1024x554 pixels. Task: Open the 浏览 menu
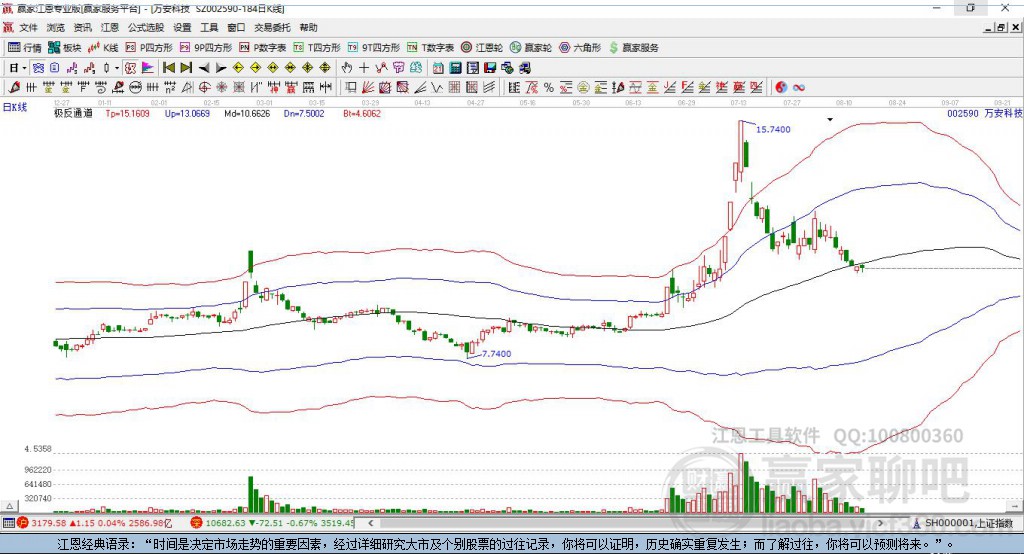coord(56,27)
